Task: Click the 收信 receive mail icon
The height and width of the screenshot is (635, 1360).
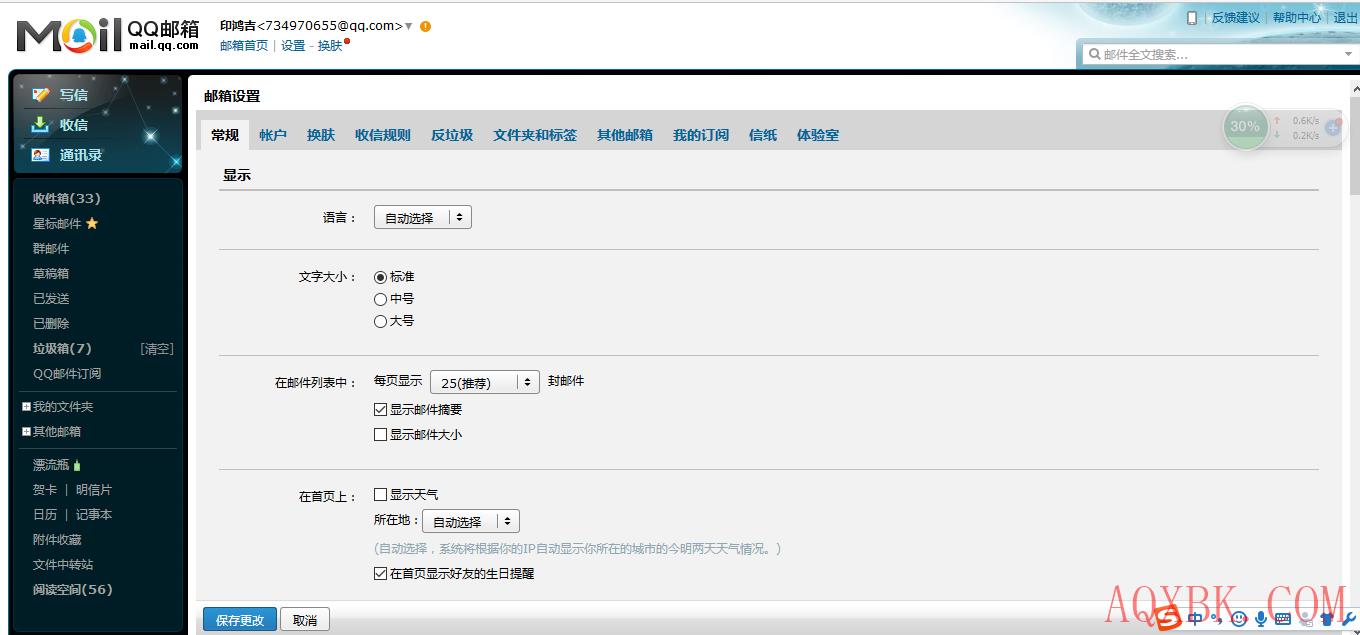Action: click(41, 124)
